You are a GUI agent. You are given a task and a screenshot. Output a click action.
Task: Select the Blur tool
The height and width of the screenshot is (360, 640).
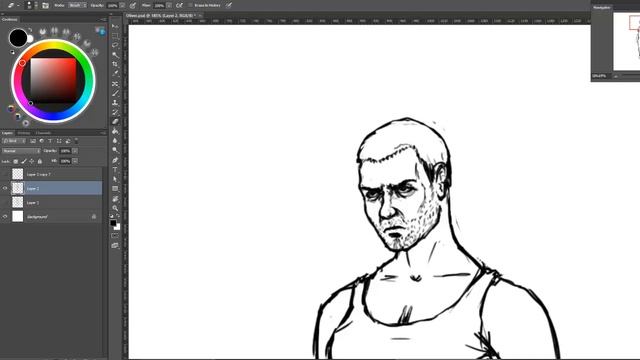coord(116,141)
